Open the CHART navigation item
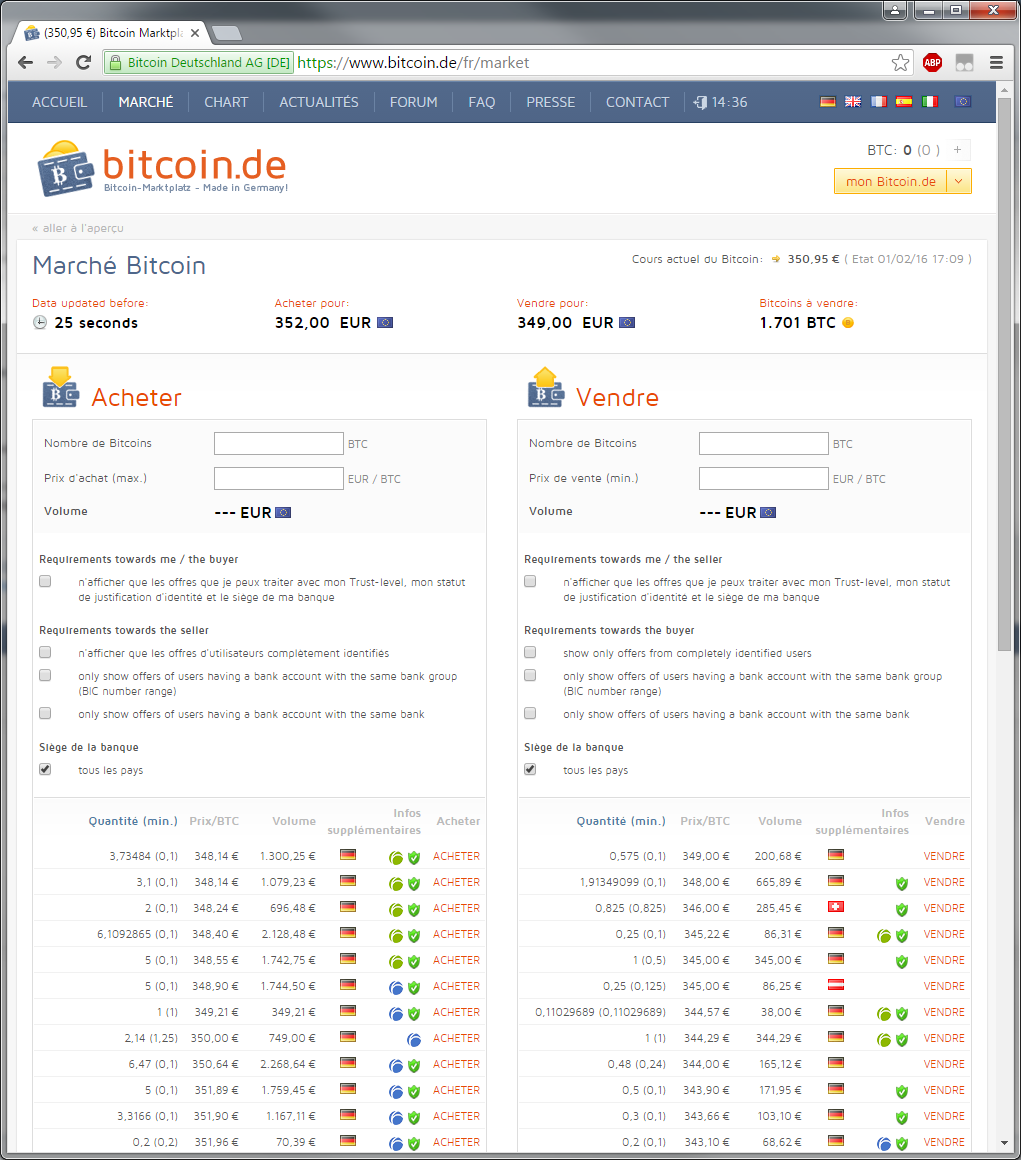The height and width of the screenshot is (1160, 1021). point(226,102)
